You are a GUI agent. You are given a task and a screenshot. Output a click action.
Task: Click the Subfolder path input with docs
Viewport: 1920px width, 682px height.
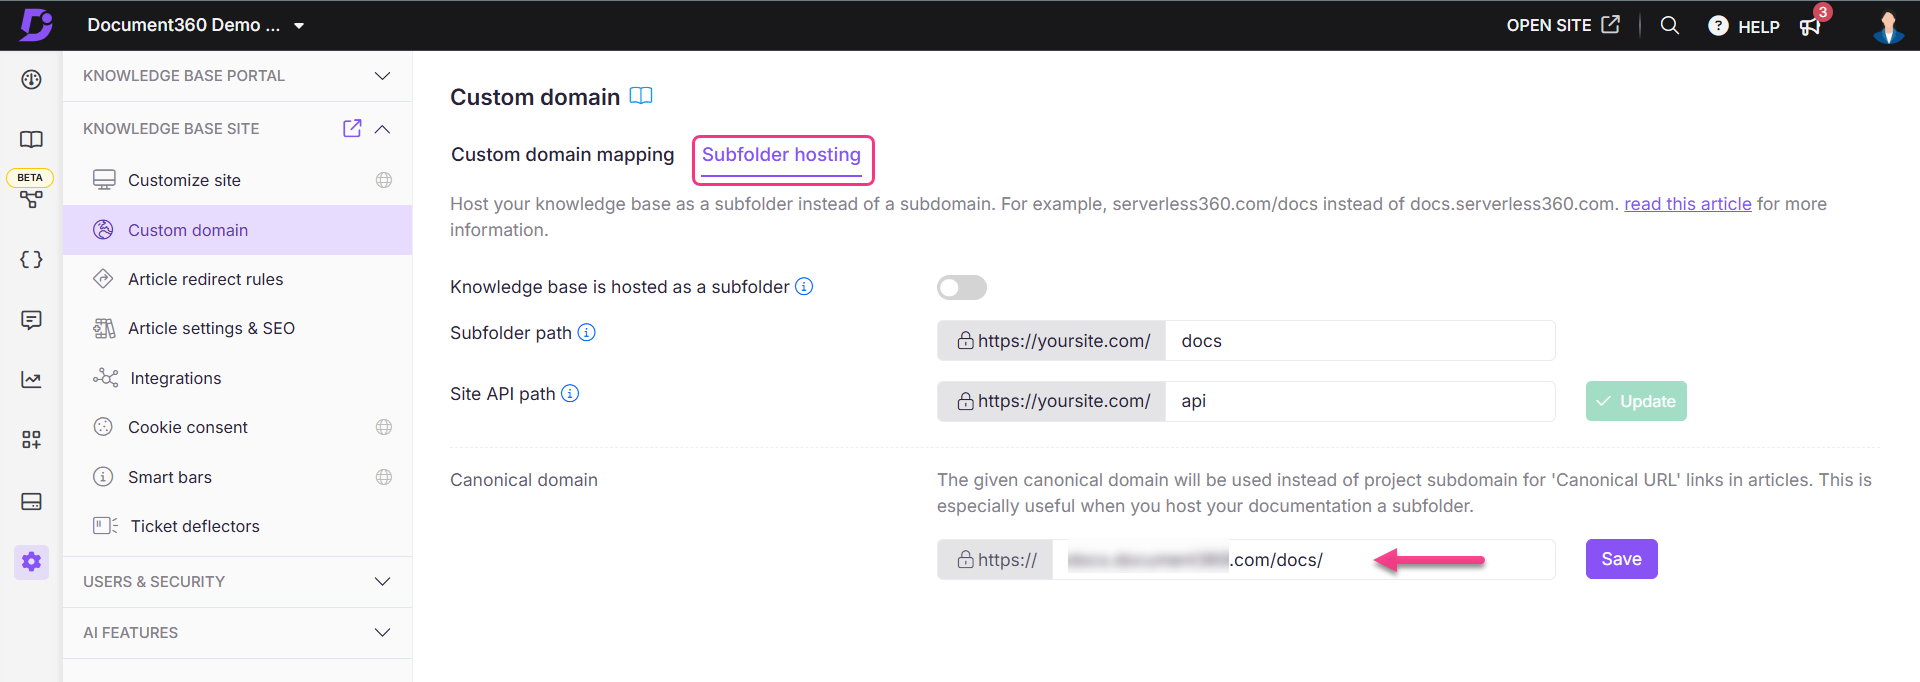click(1360, 341)
